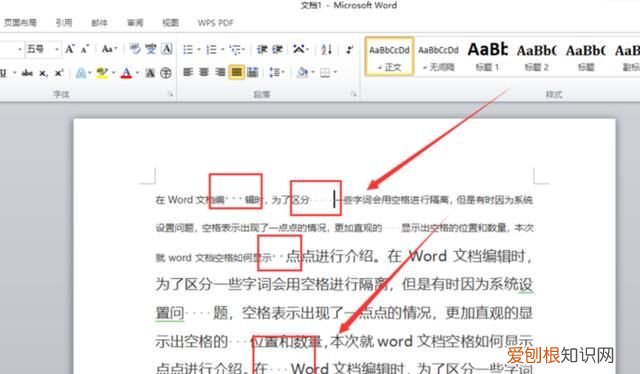Open the paragraph shading color dropdown arrow
Image resolution: width=640 pixels, height=374 pixels.
pyautogui.click(x=313, y=73)
